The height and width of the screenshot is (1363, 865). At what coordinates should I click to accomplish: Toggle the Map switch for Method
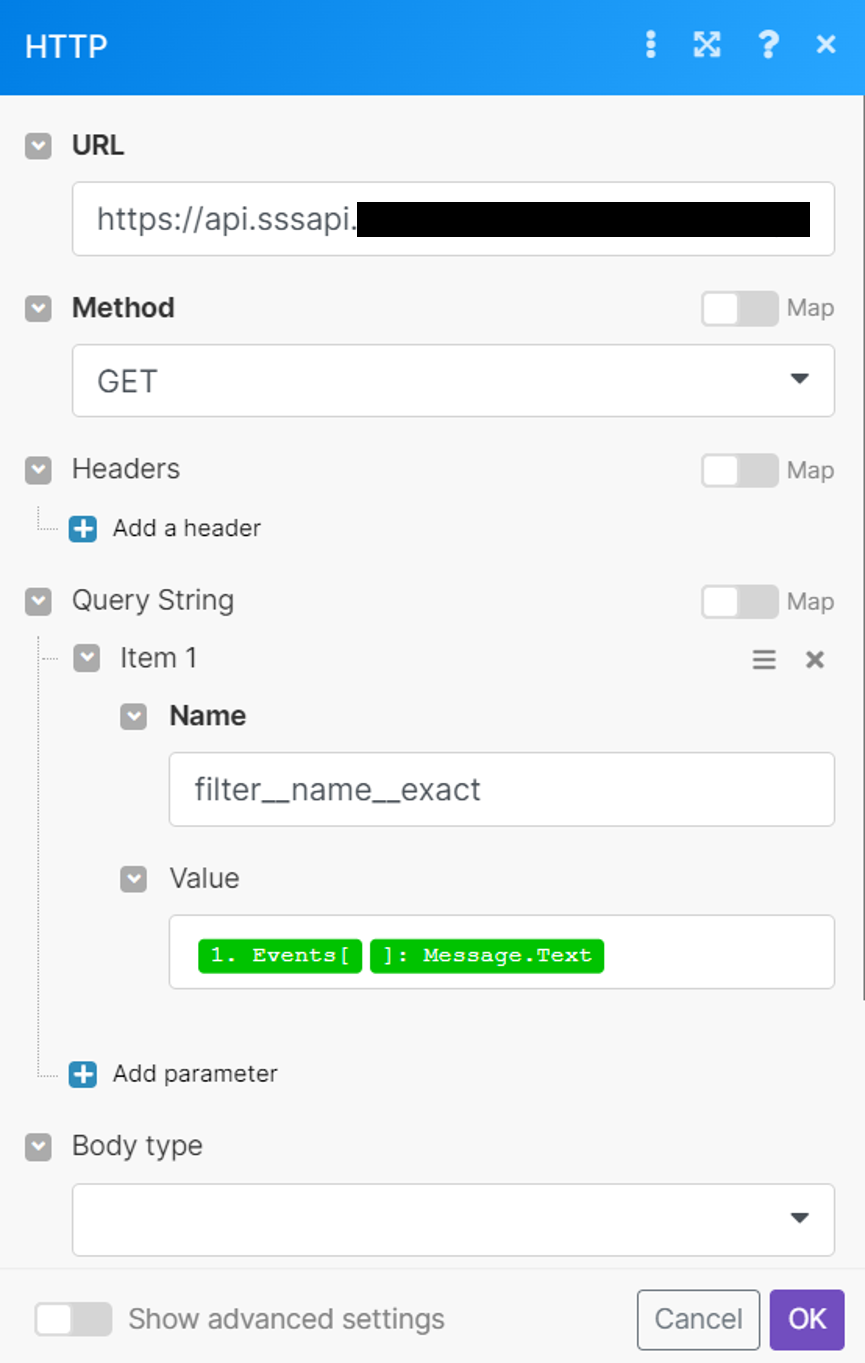tap(739, 308)
